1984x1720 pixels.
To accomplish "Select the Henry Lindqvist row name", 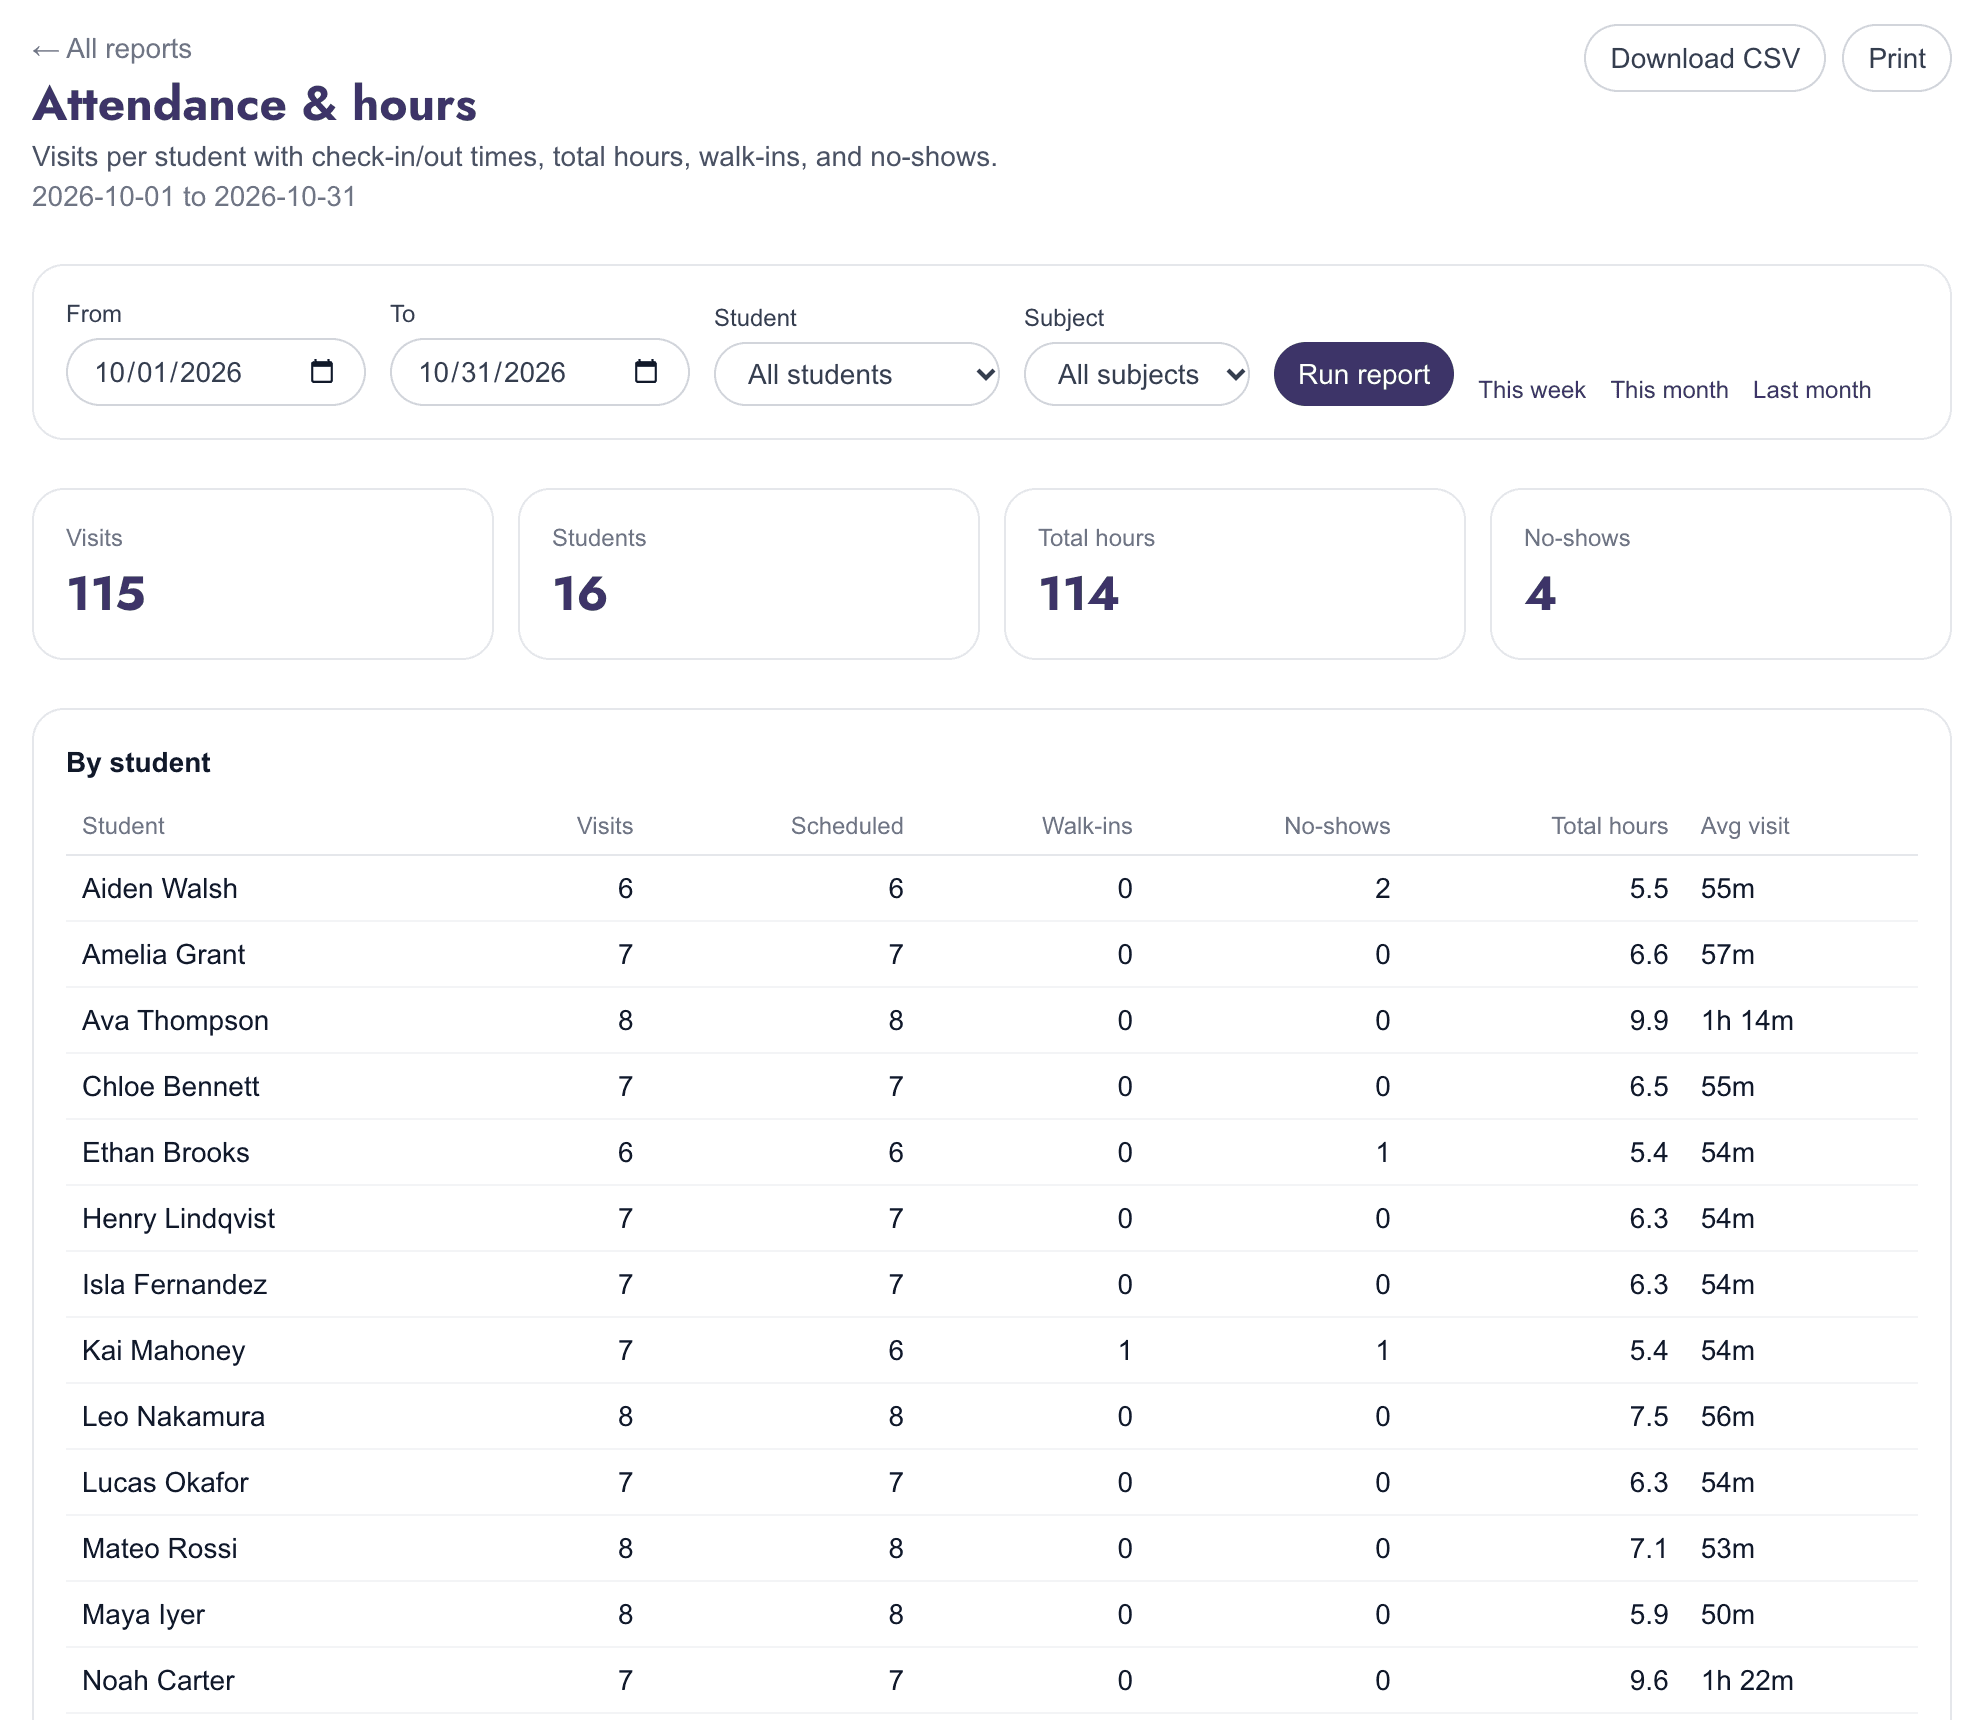I will coord(178,1219).
